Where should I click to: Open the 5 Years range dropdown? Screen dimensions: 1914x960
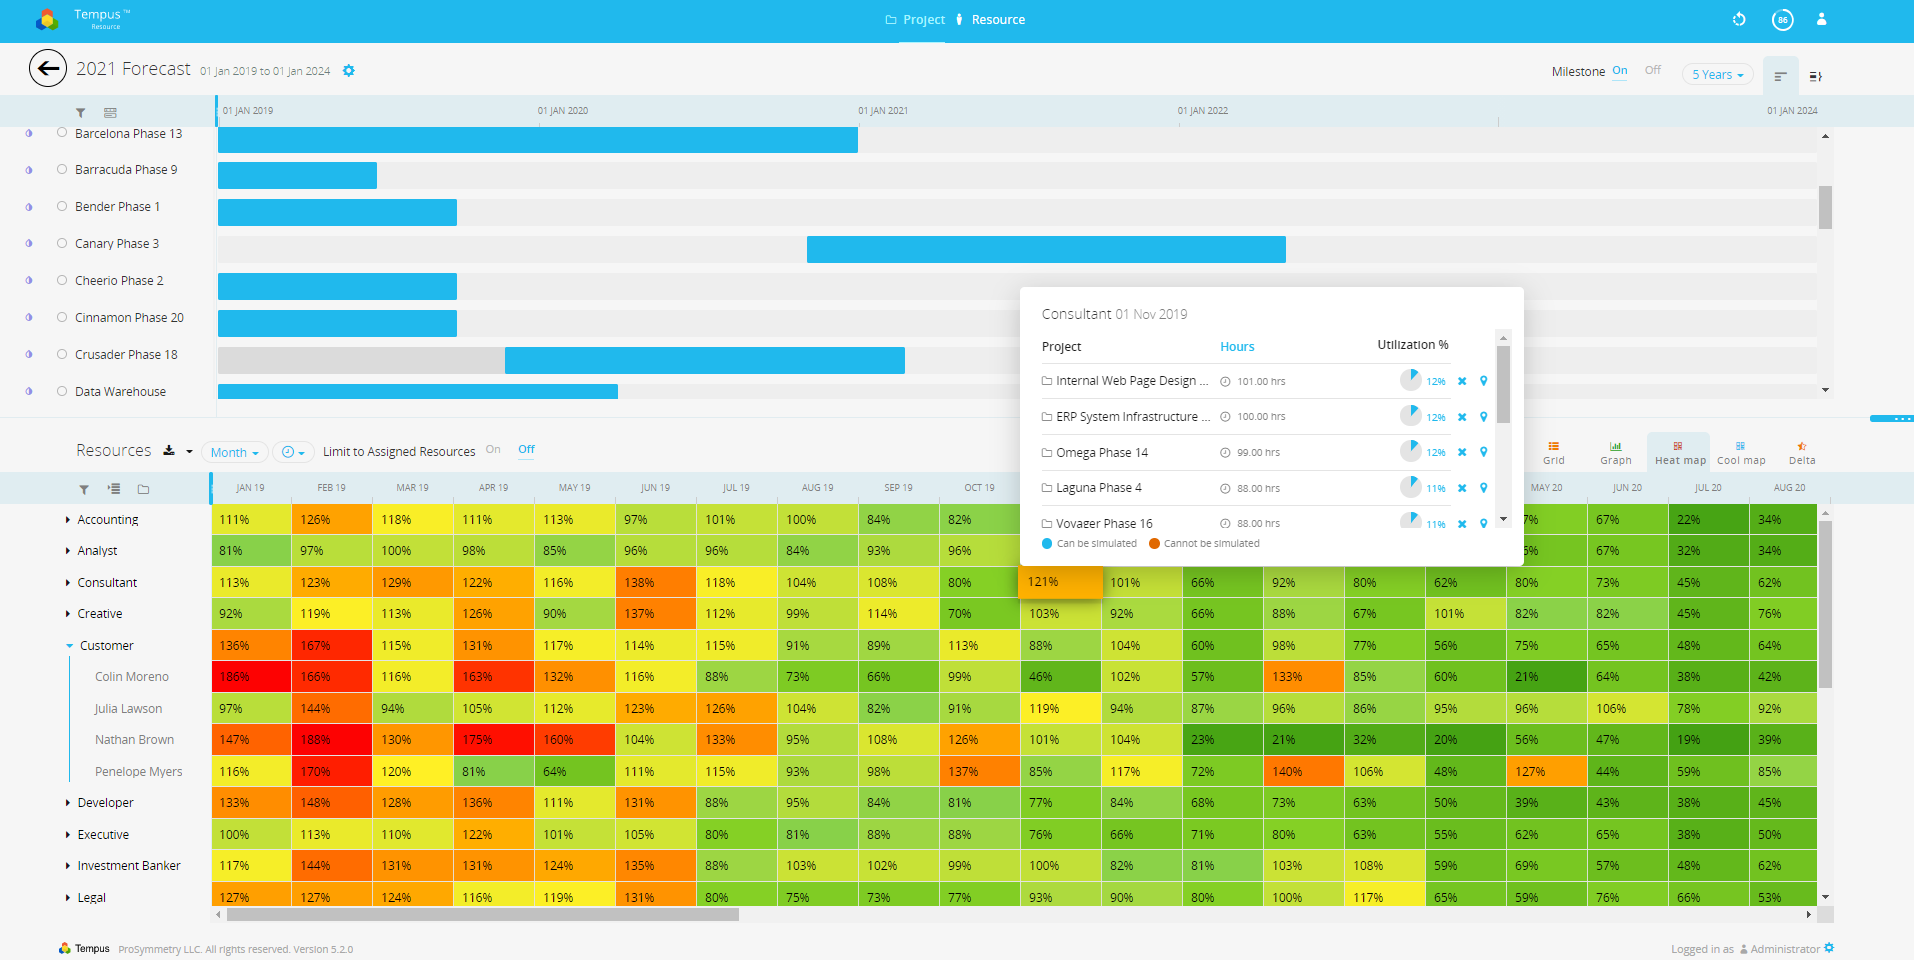pos(1717,75)
